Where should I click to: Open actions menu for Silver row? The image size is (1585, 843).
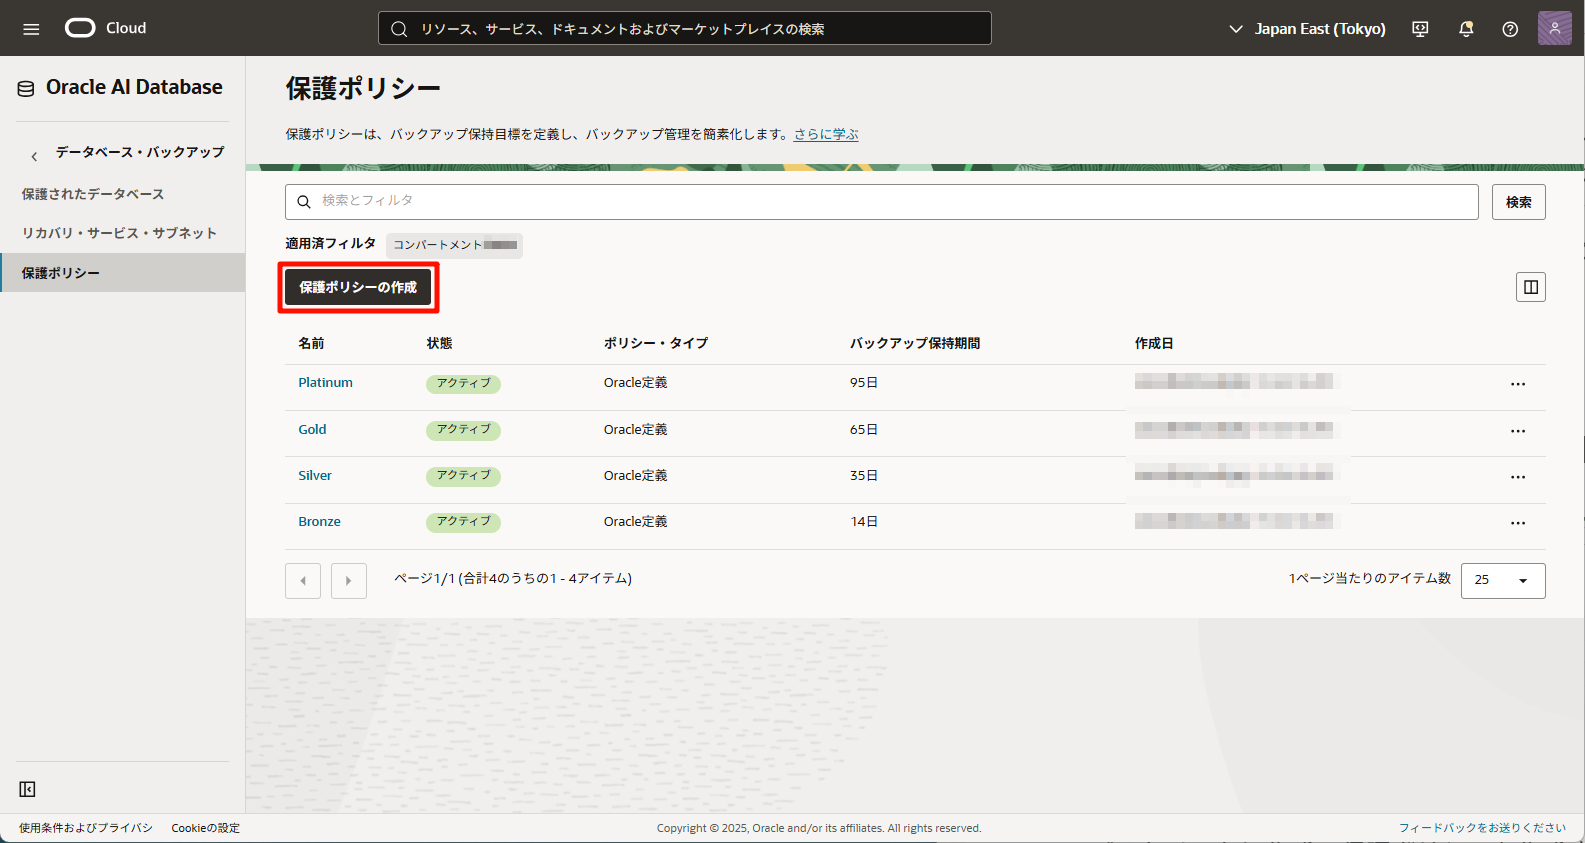[x=1518, y=477]
